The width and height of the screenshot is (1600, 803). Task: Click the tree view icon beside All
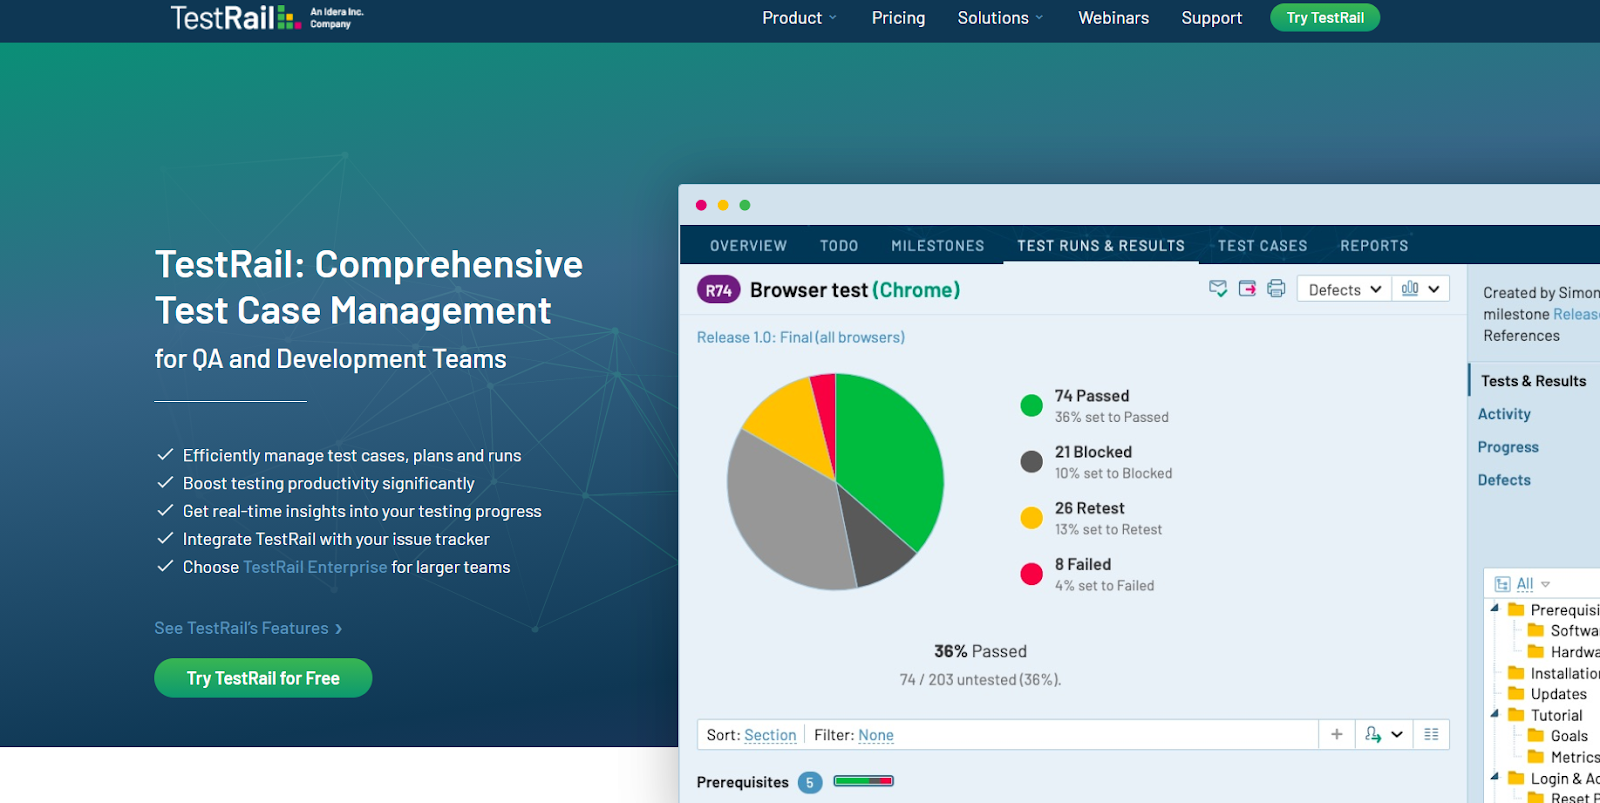1502,584
